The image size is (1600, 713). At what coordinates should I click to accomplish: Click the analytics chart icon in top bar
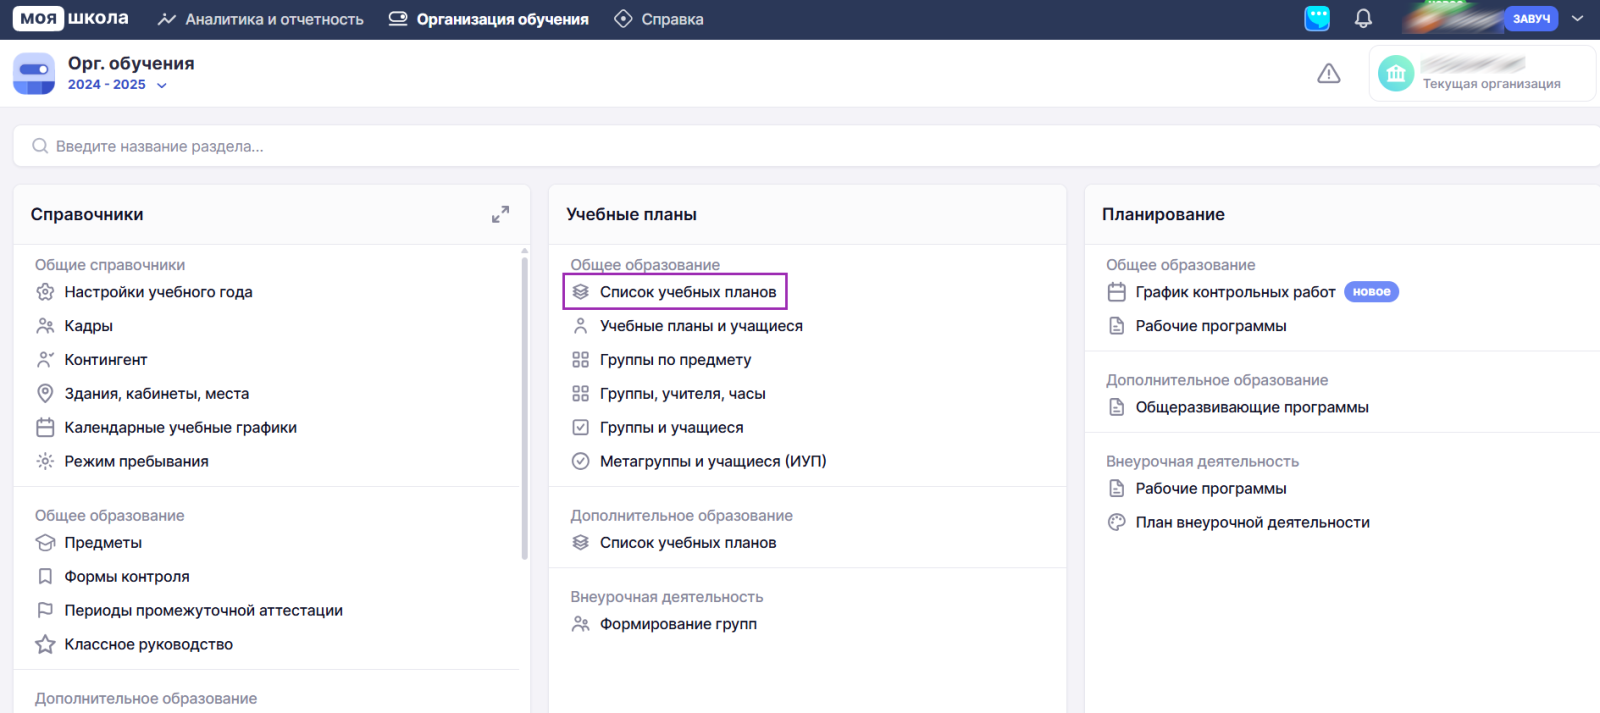click(x=167, y=19)
